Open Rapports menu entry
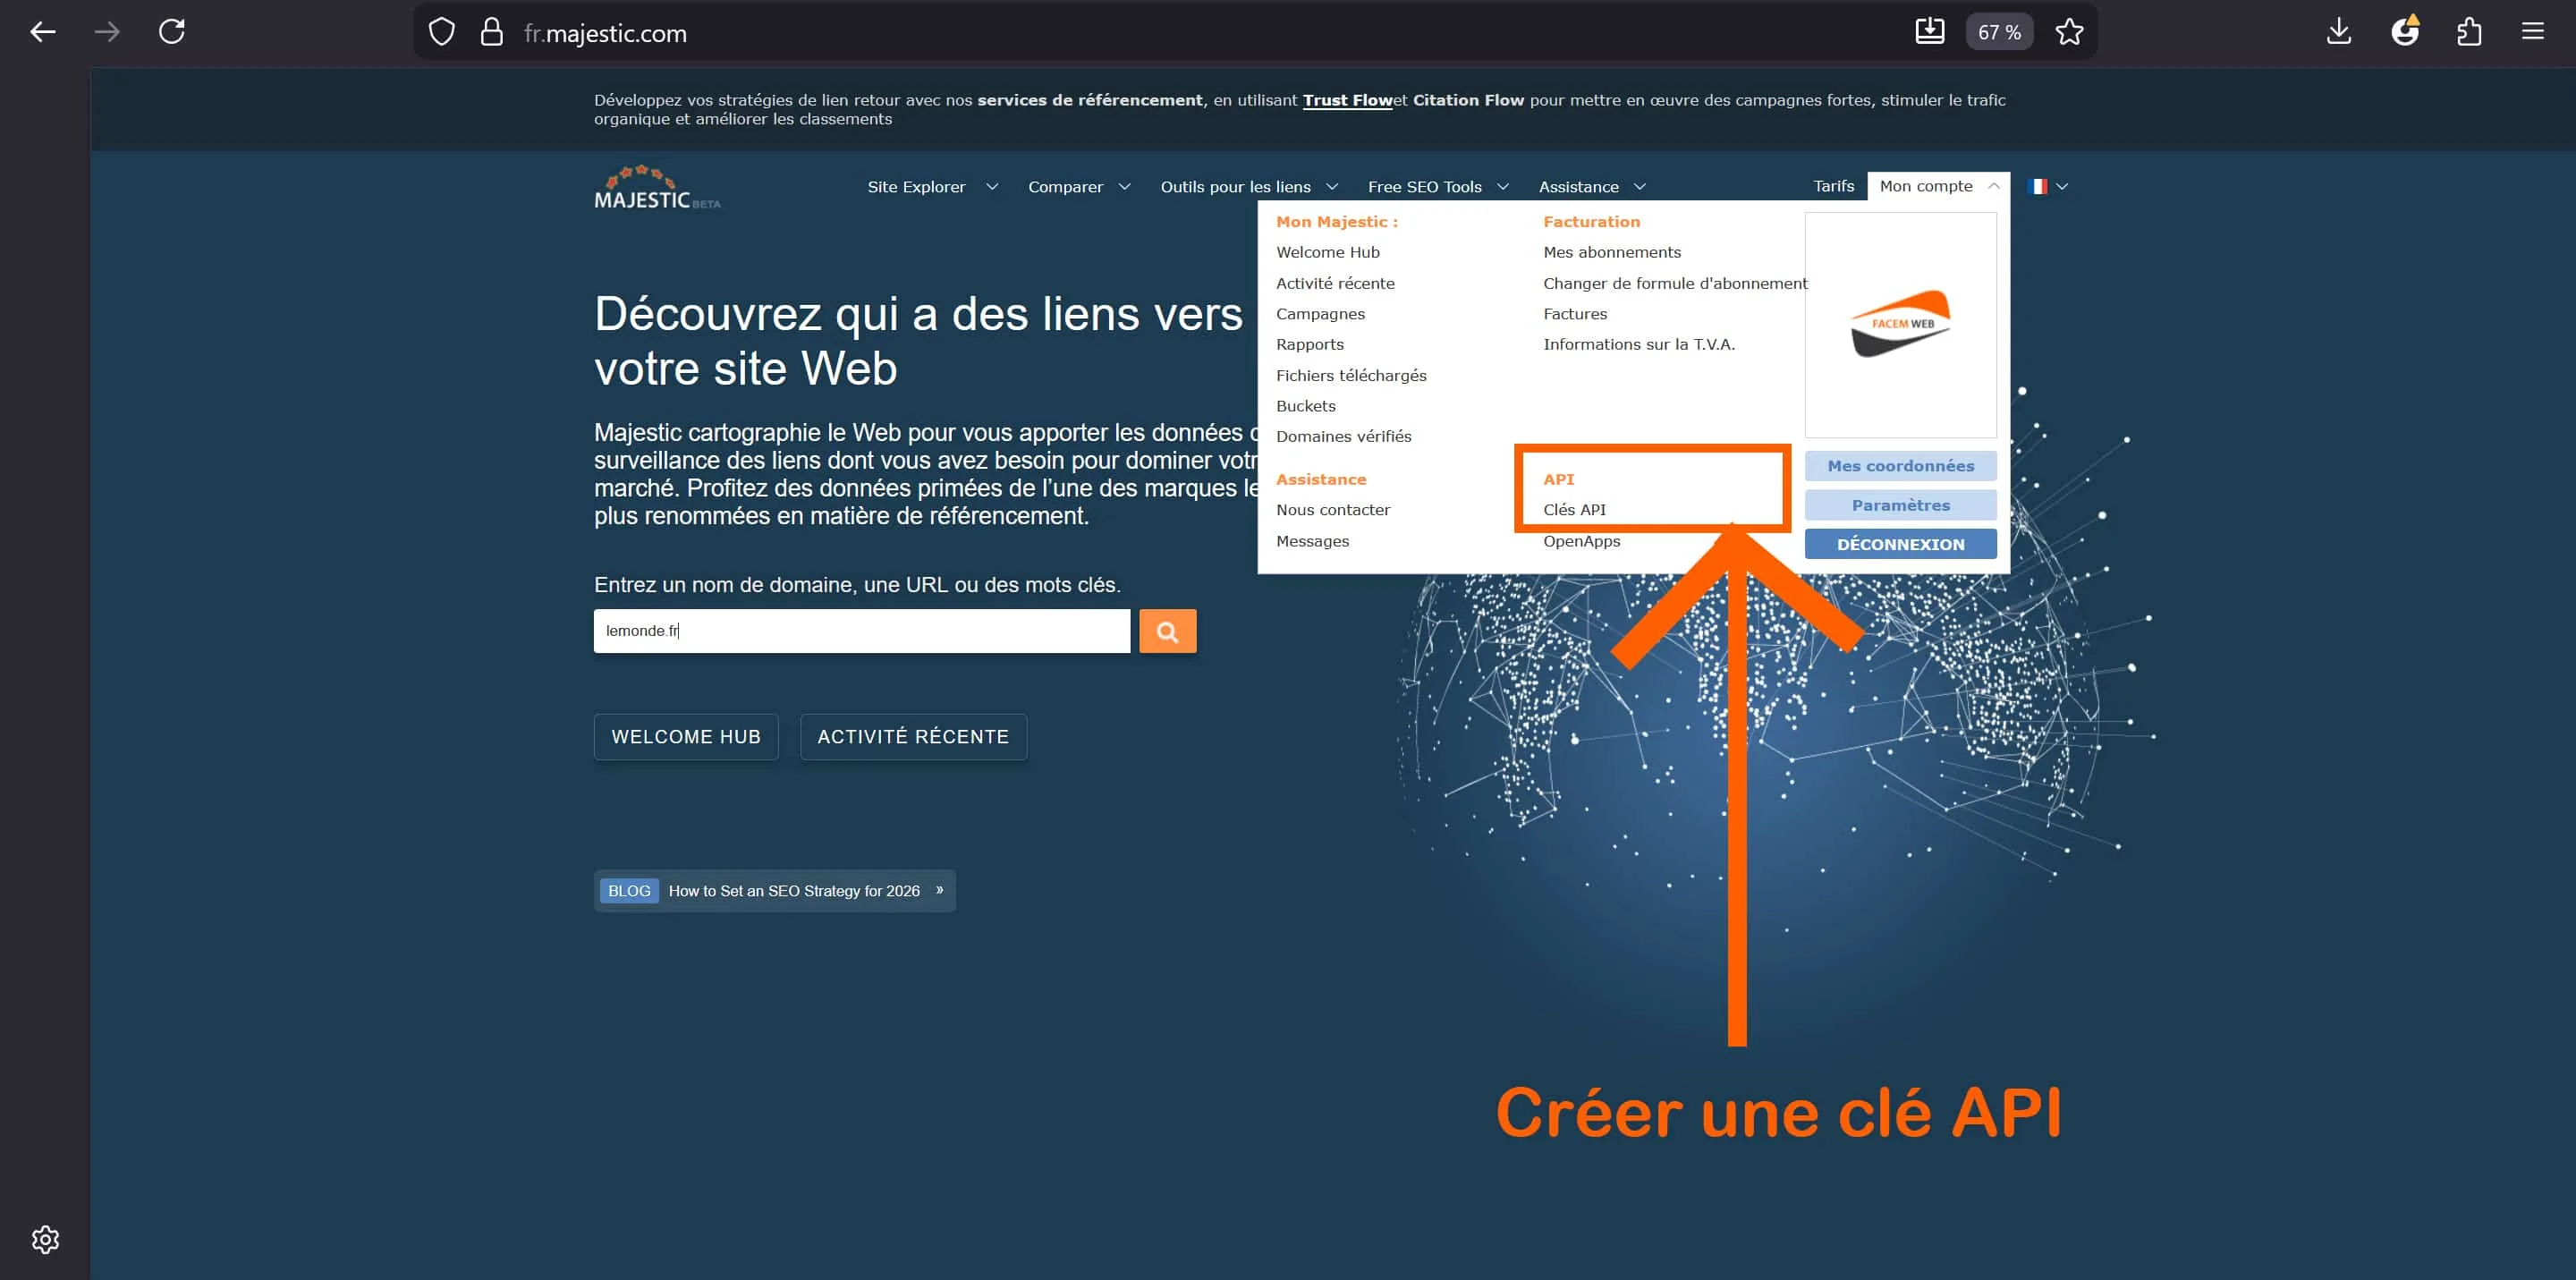 pos(1309,344)
